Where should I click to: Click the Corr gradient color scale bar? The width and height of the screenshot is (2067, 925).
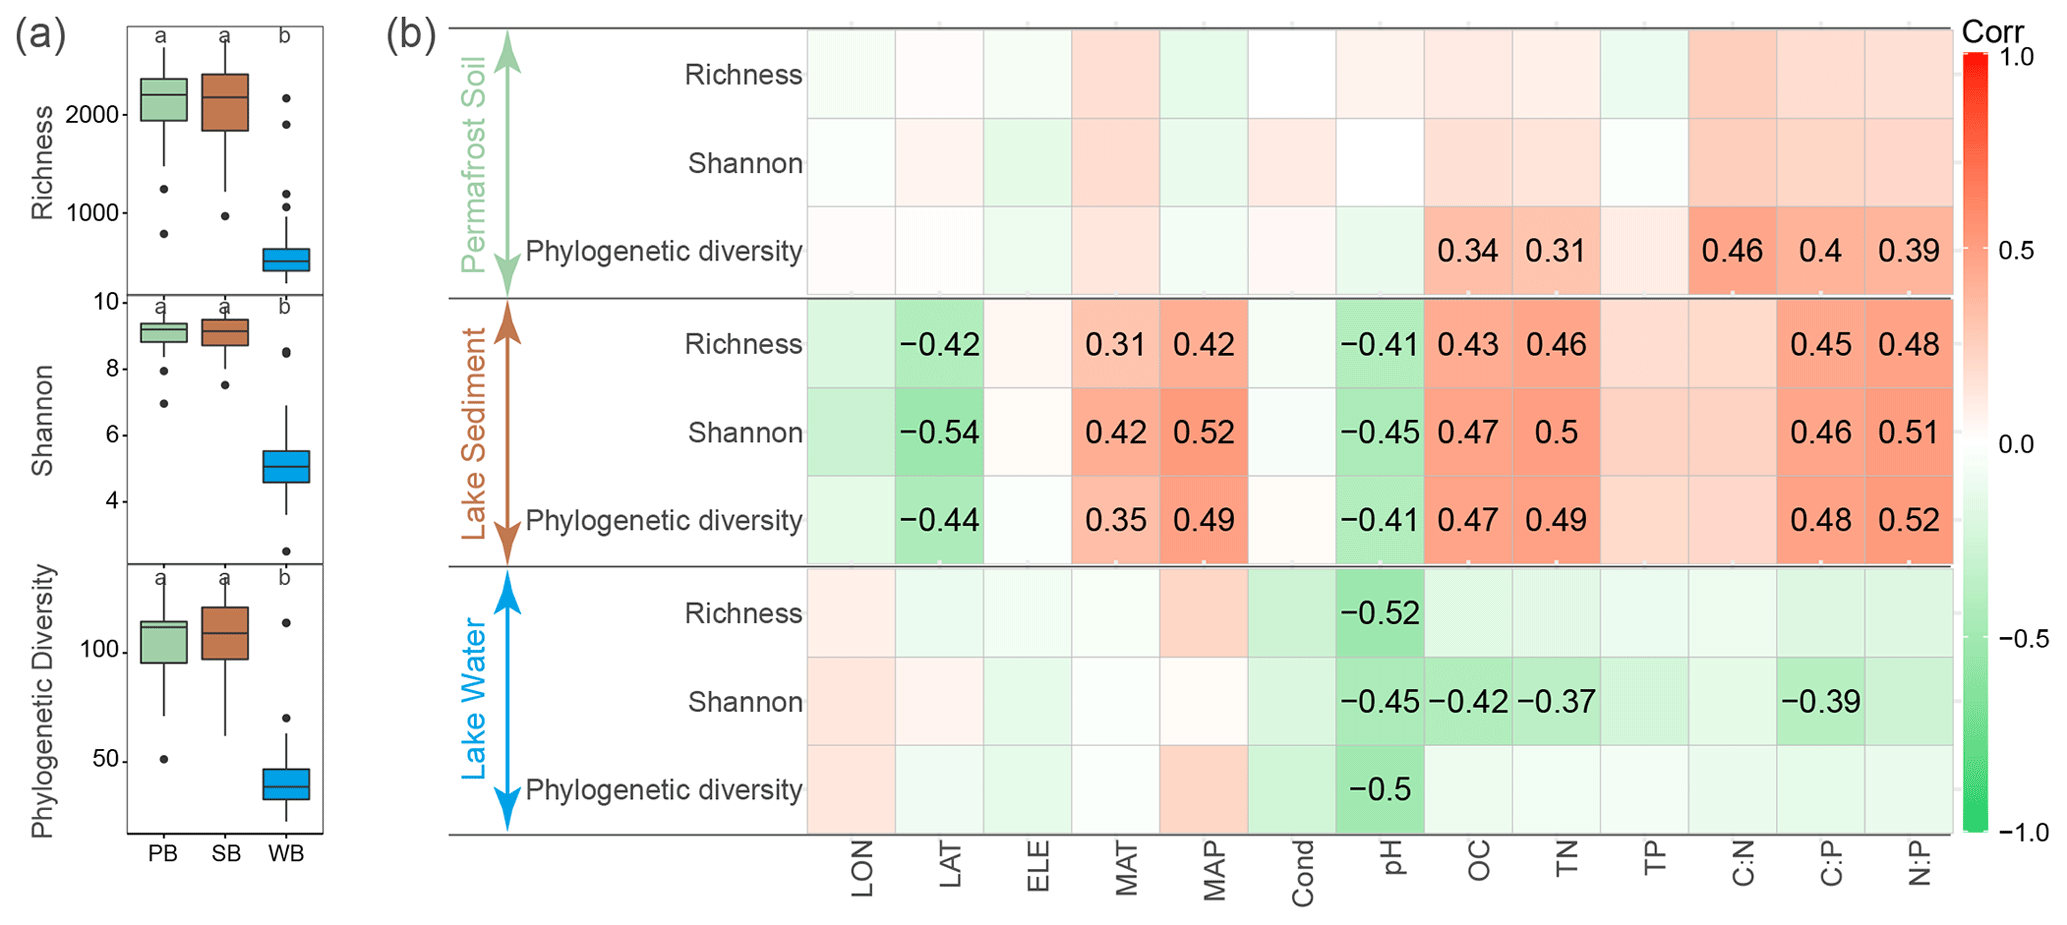[x=1975, y=443]
